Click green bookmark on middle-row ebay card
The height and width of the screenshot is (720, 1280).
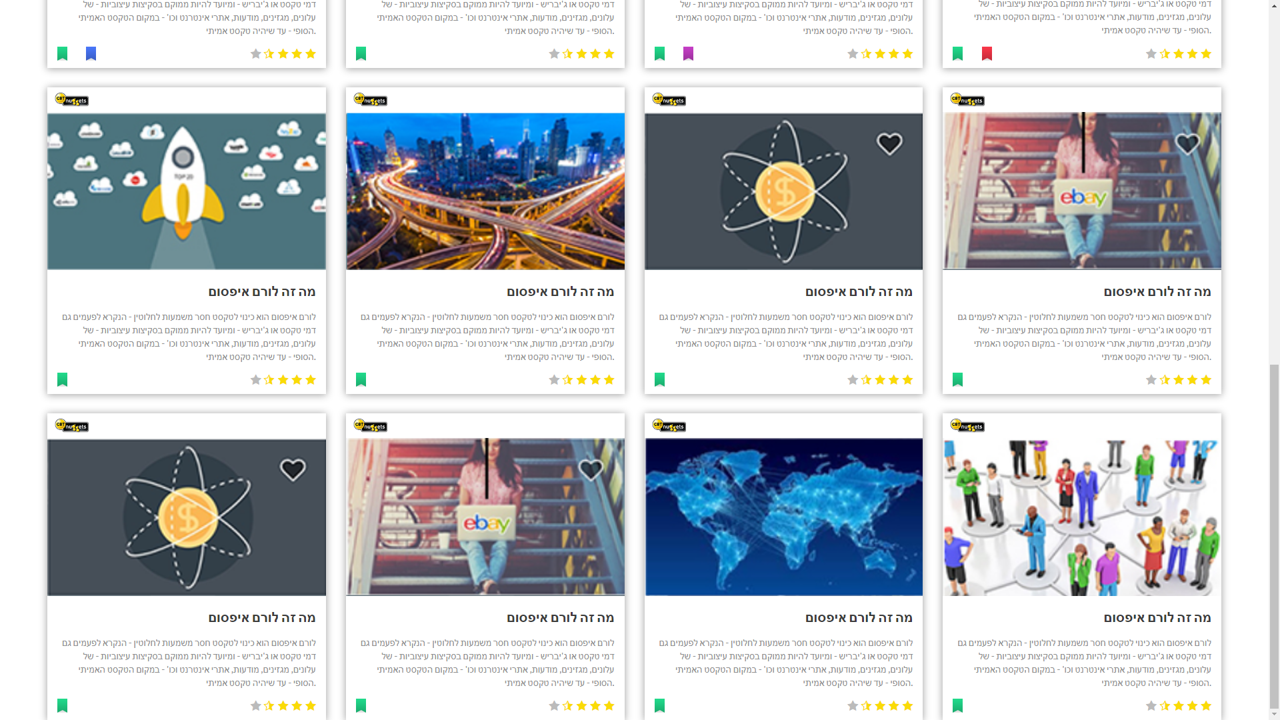pos(957,380)
